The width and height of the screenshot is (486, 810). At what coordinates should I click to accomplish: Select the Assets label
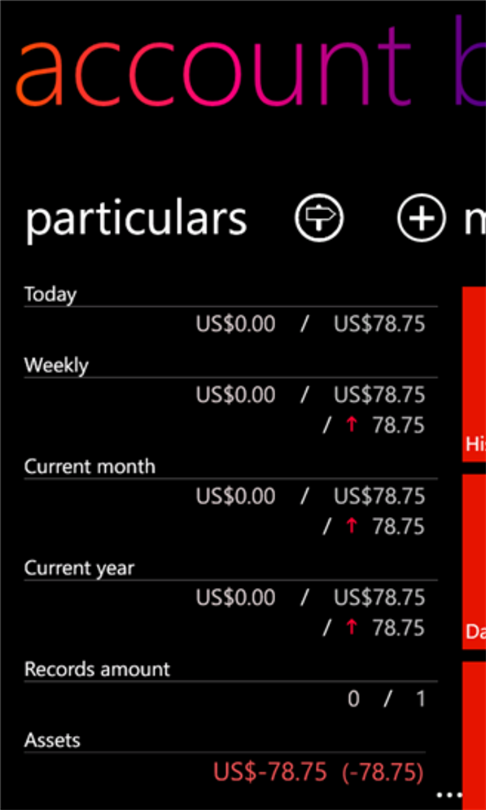point(52,740)
